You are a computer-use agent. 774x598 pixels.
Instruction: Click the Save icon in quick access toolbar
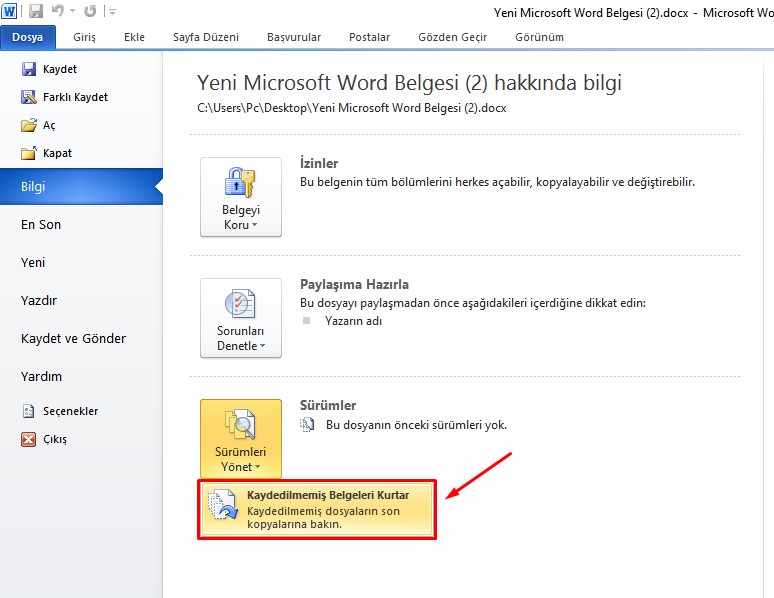[36, 12]
